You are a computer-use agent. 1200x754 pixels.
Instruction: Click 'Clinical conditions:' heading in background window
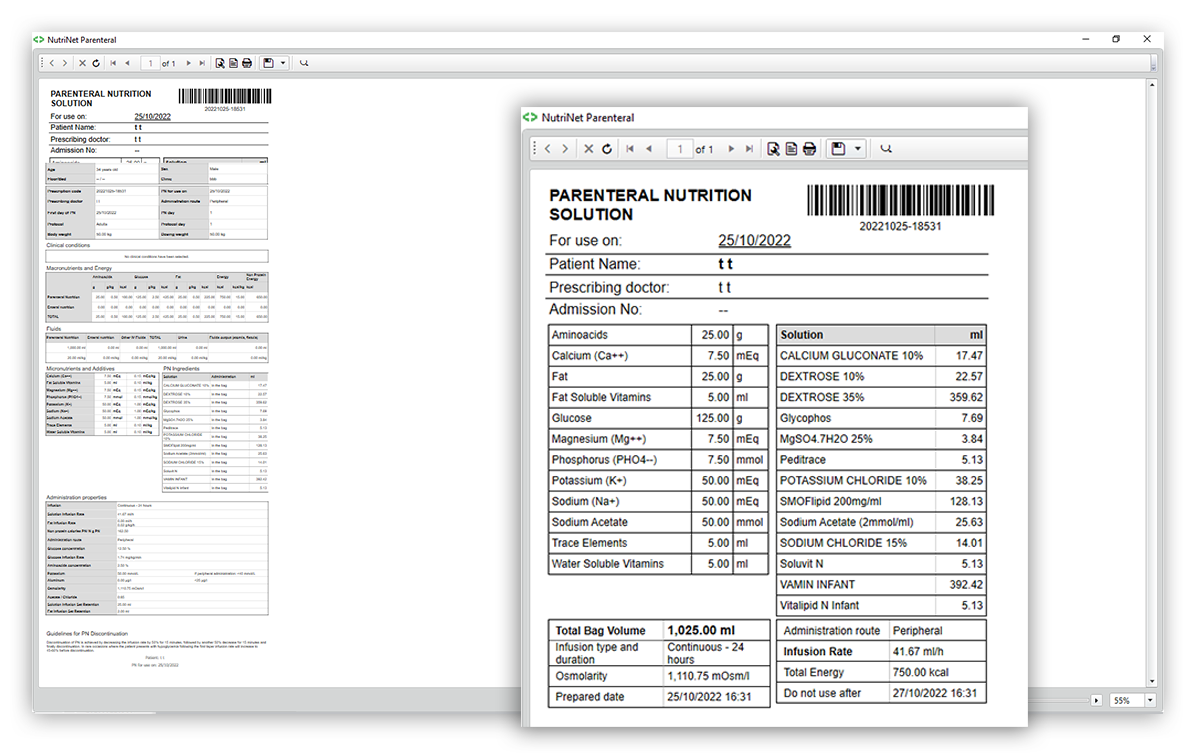(x=68, y=245)
